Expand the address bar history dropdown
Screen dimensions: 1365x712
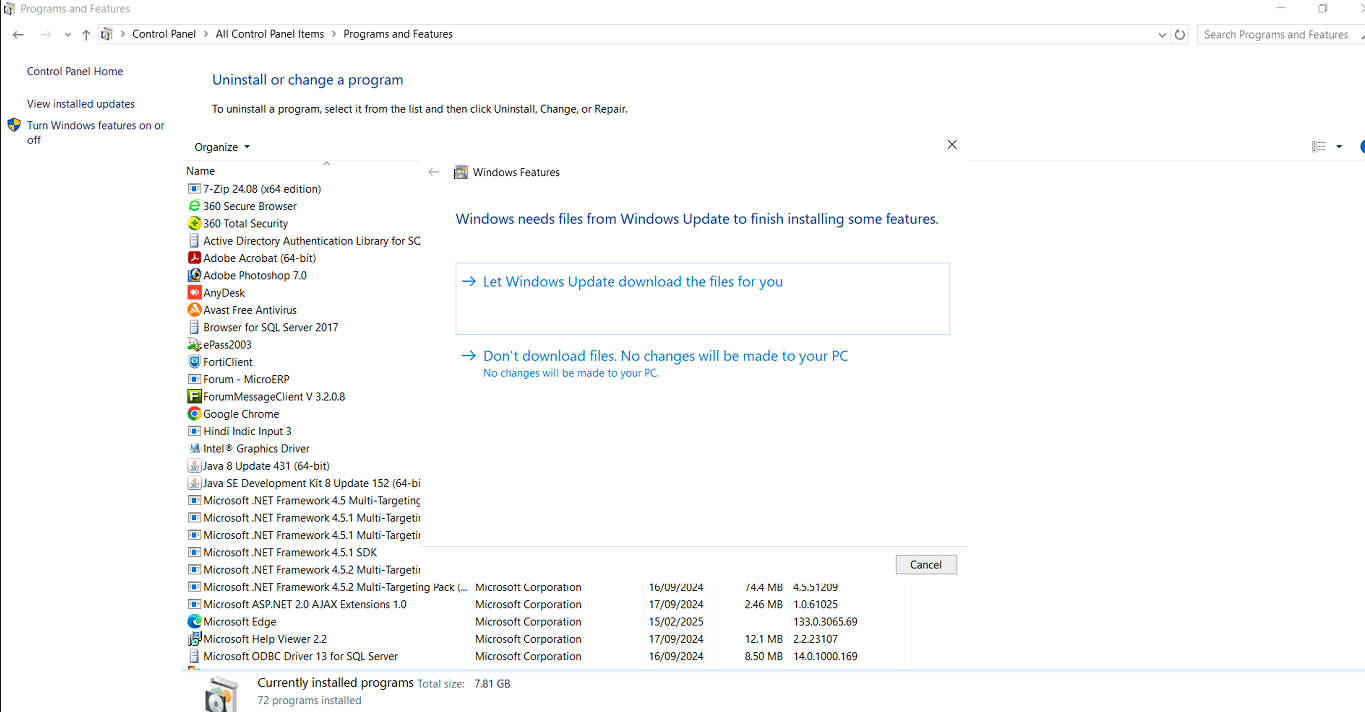[x=1161, y=34]
